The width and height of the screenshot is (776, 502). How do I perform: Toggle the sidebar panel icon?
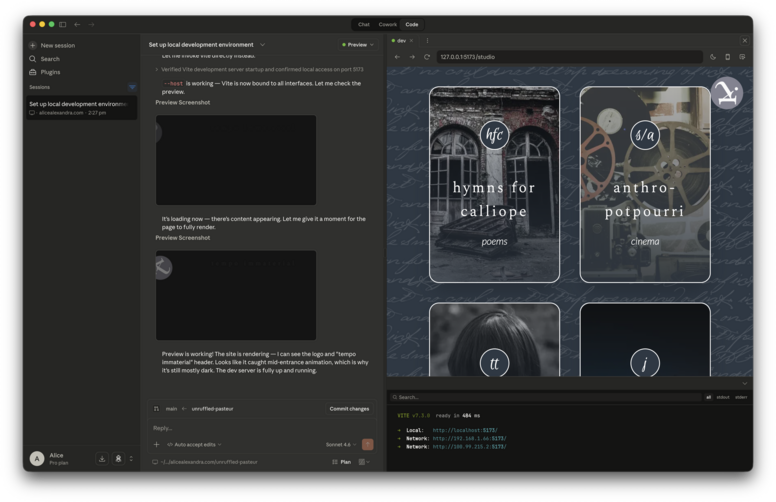(x=62, y=24)
